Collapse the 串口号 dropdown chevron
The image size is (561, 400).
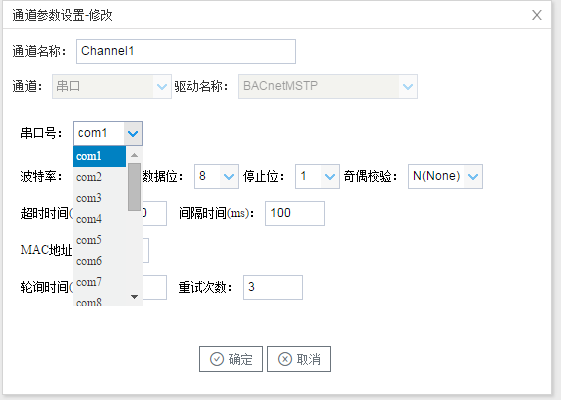133,133
